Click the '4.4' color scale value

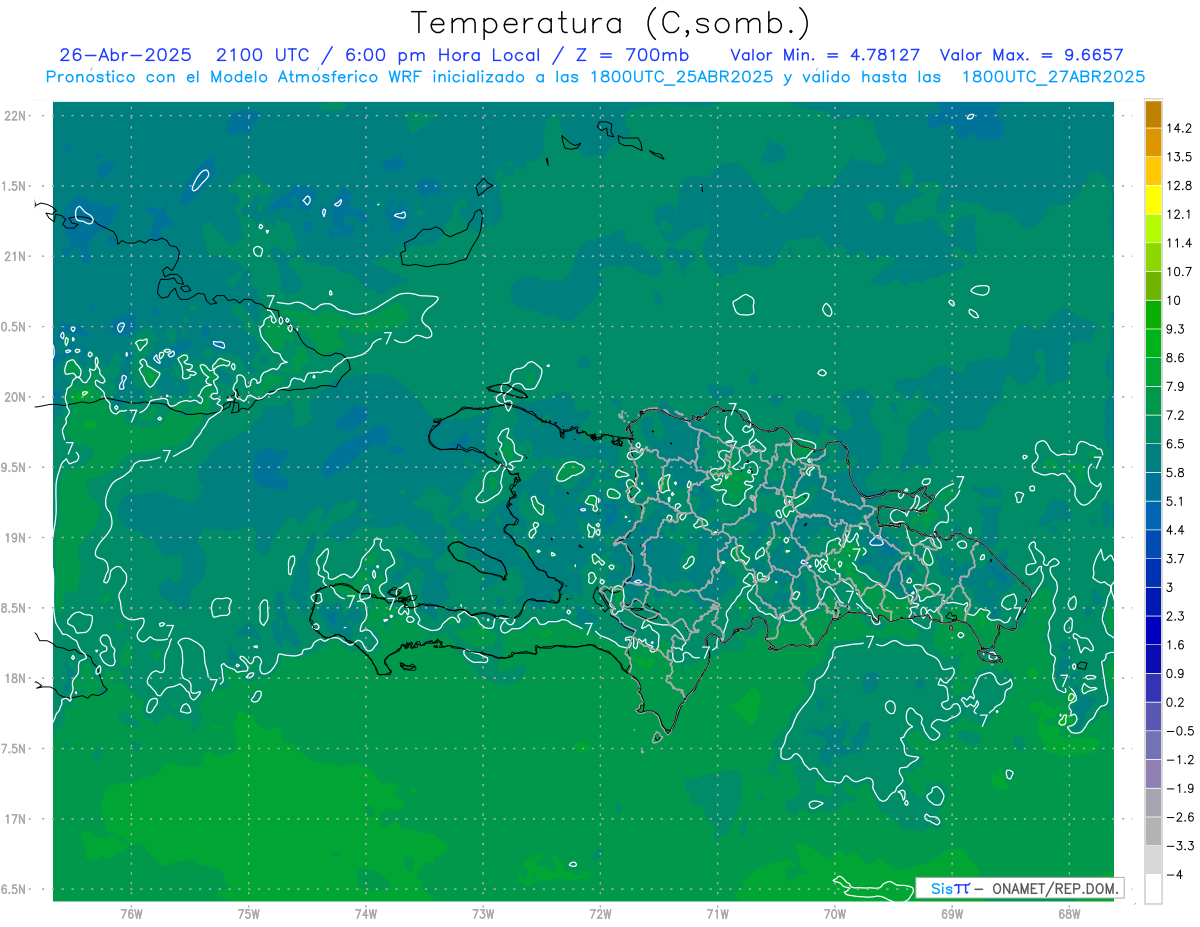[x=1175, y=530]
